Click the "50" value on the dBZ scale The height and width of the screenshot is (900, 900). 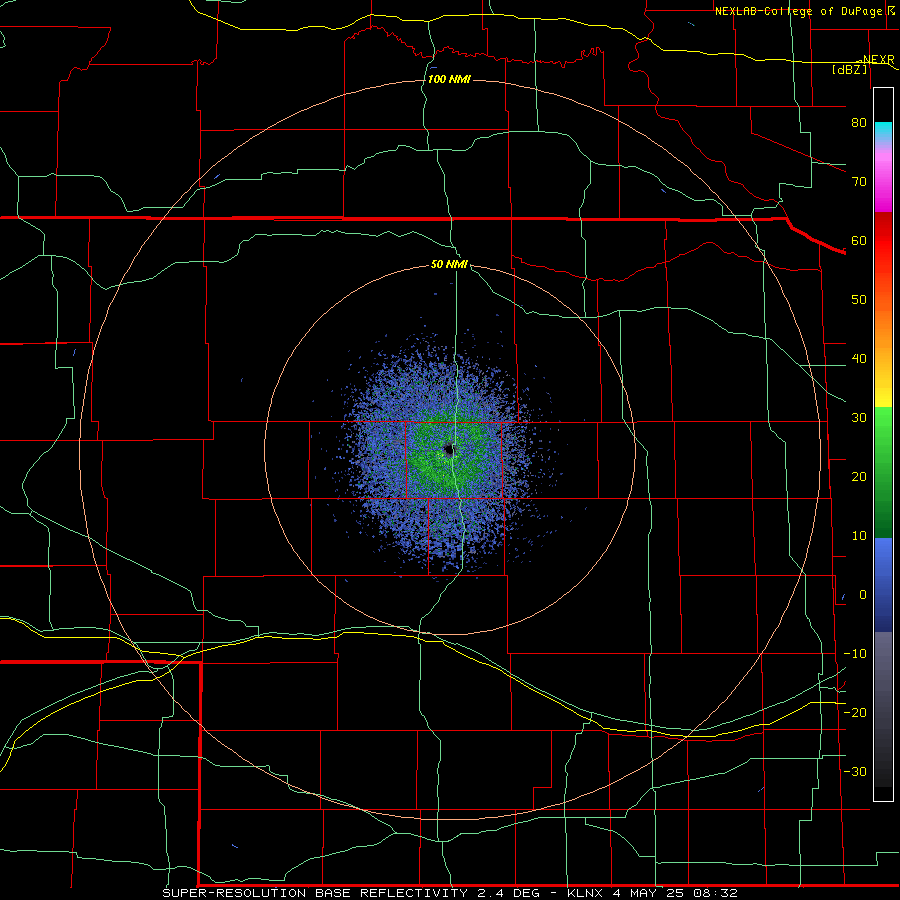click(859, 300)
